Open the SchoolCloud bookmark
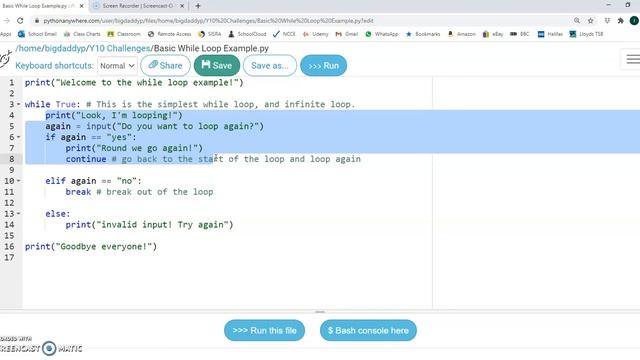This screenshot has width=640, height=360. (247, 34)
